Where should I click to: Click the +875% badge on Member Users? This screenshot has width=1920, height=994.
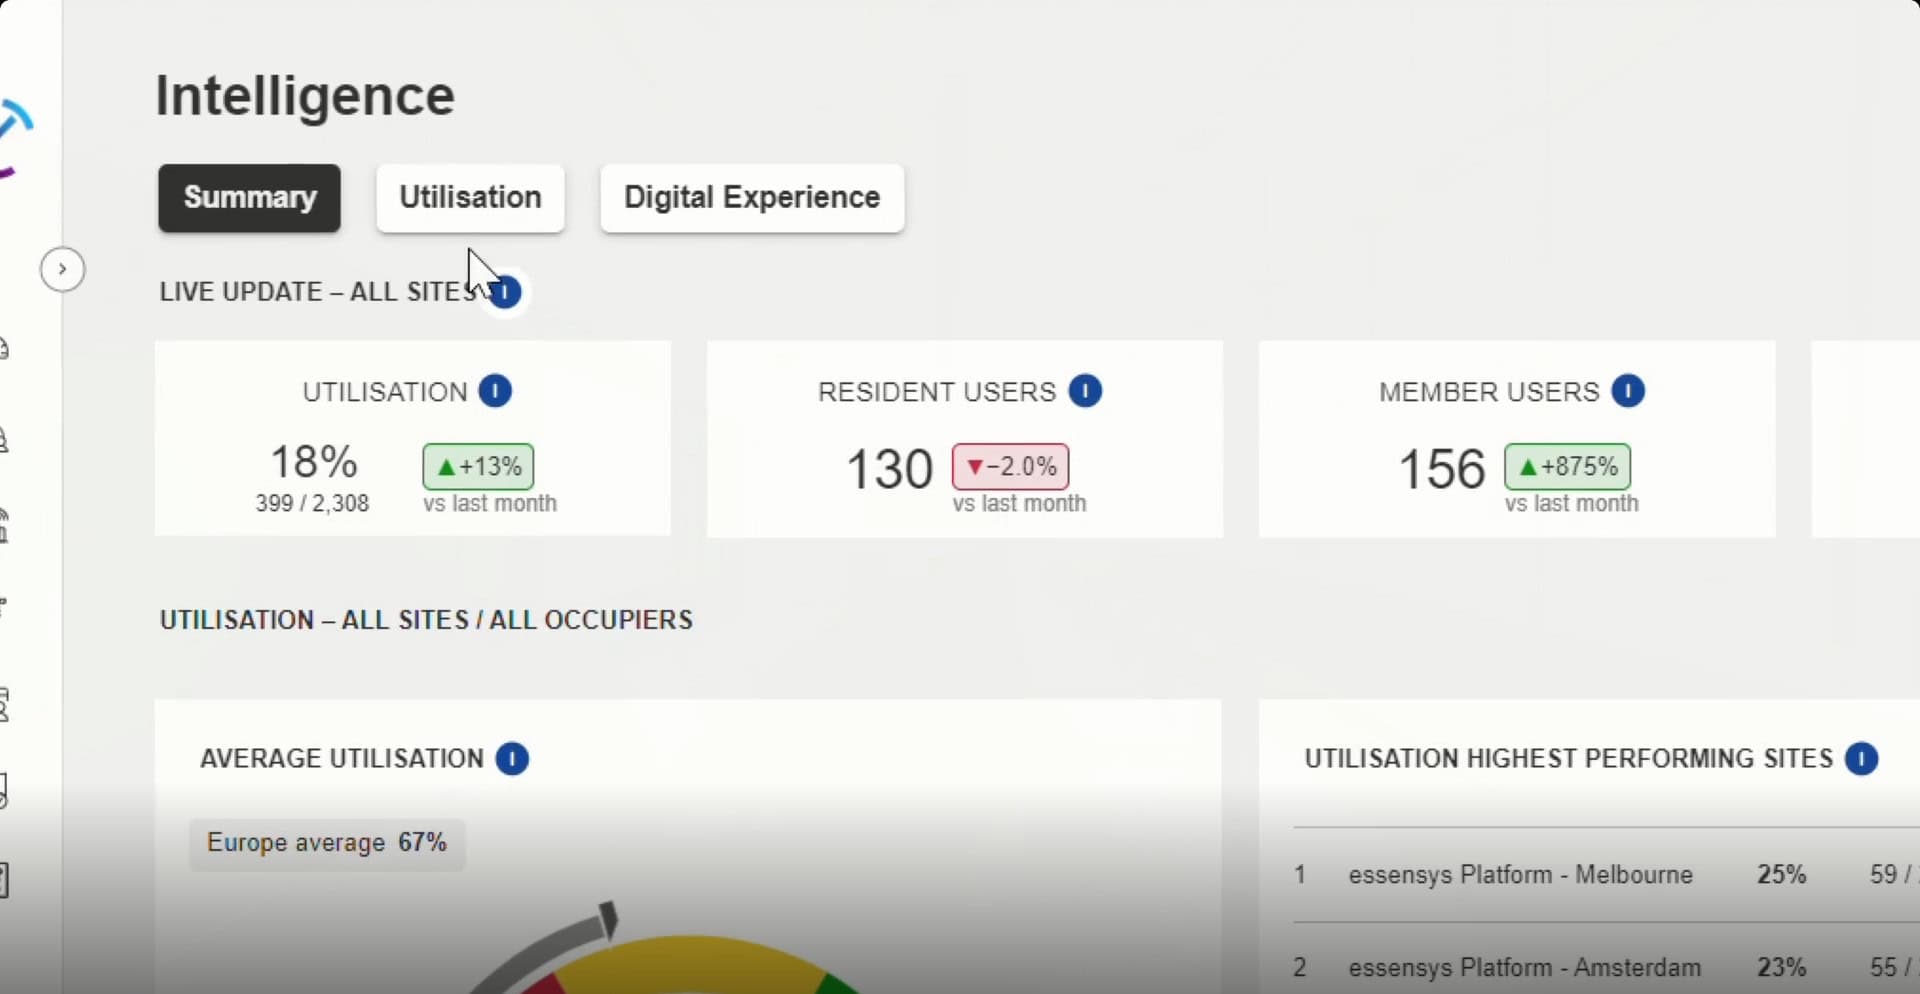1566,466
